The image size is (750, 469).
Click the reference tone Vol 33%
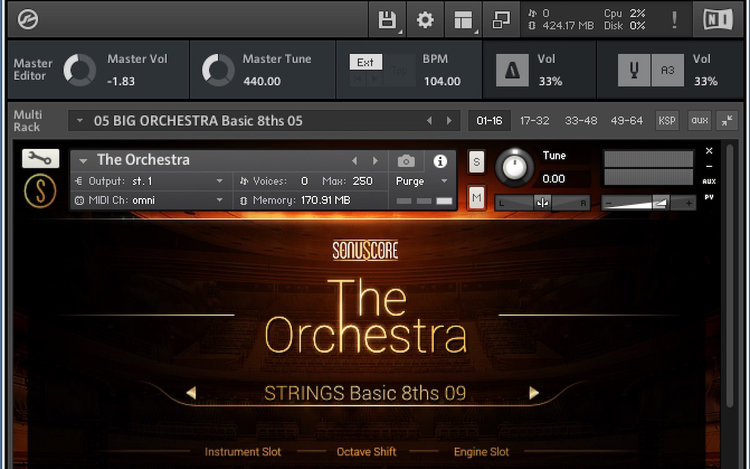[706, 81]
